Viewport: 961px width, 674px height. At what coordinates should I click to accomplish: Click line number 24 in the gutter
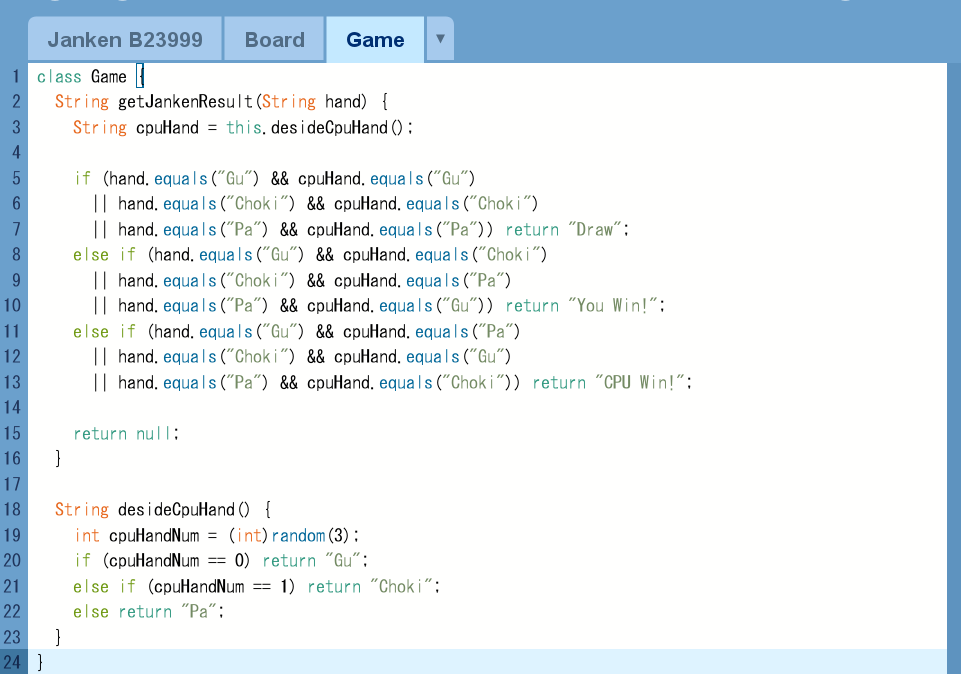pos(12,662)
